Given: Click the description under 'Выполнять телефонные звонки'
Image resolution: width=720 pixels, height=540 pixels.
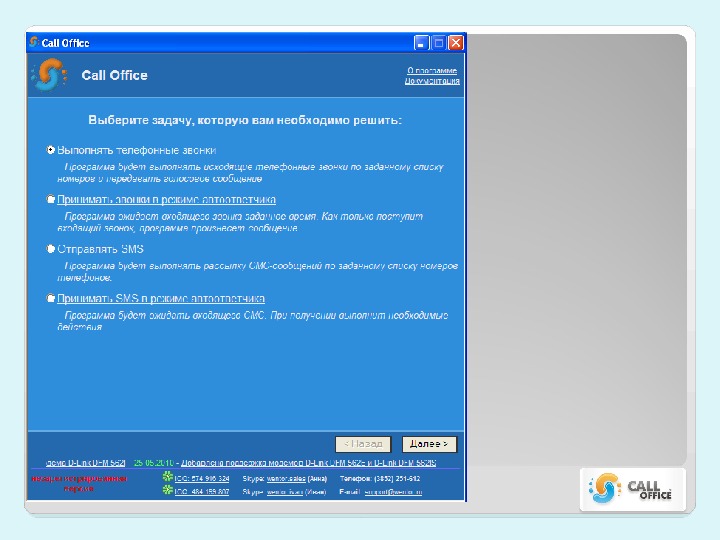Looking at the screenshot, I should (250, 173).
